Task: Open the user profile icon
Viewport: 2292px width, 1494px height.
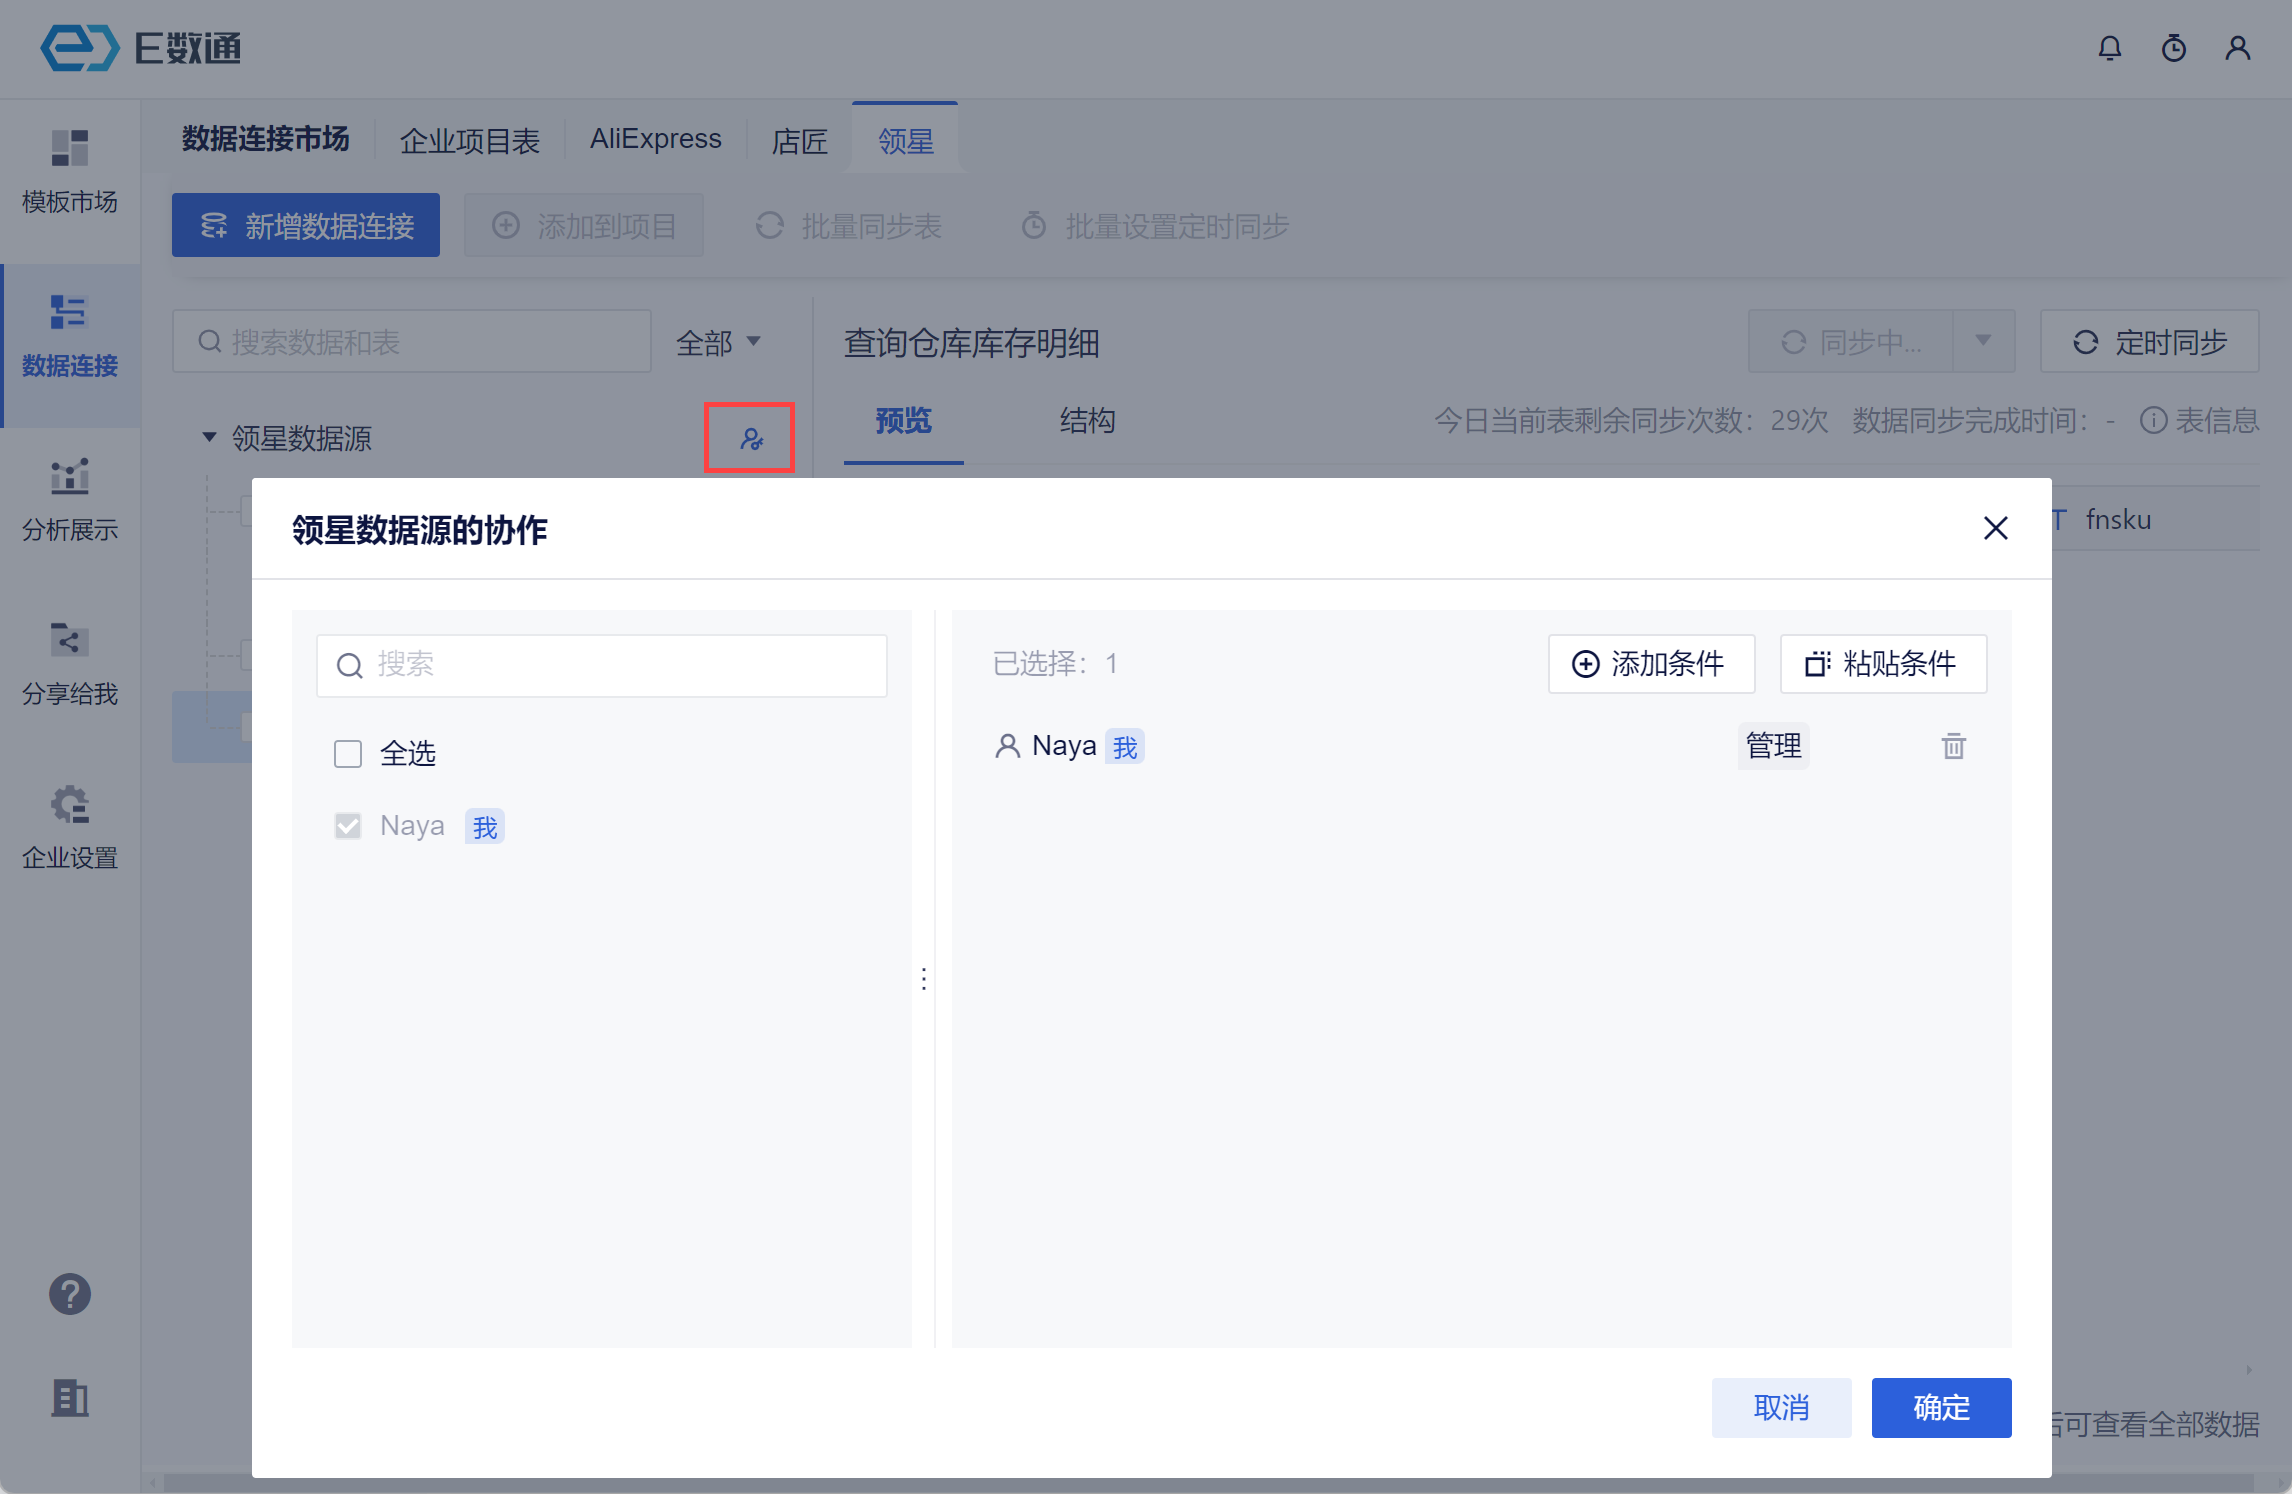Action: pos(2237,48)
